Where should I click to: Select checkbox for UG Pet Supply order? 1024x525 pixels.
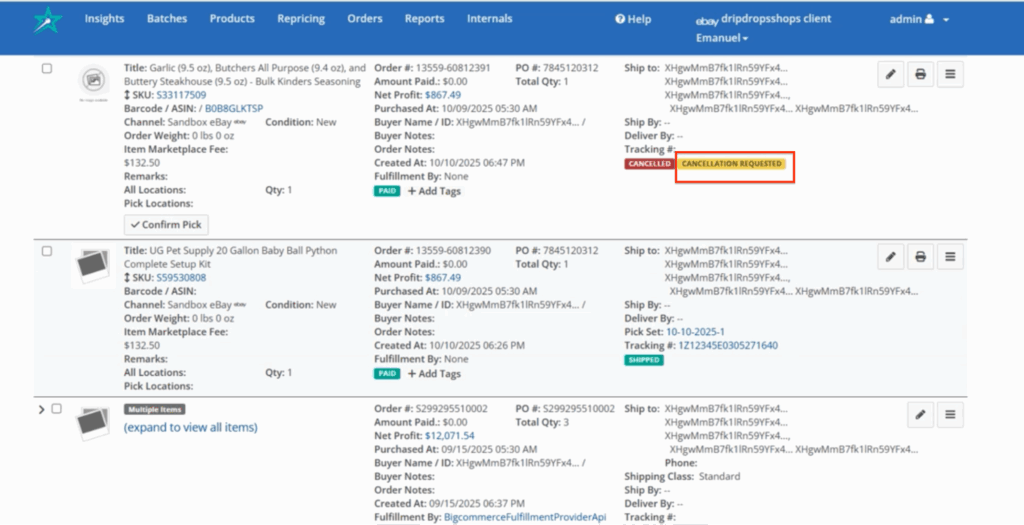(x=47, y=251)
